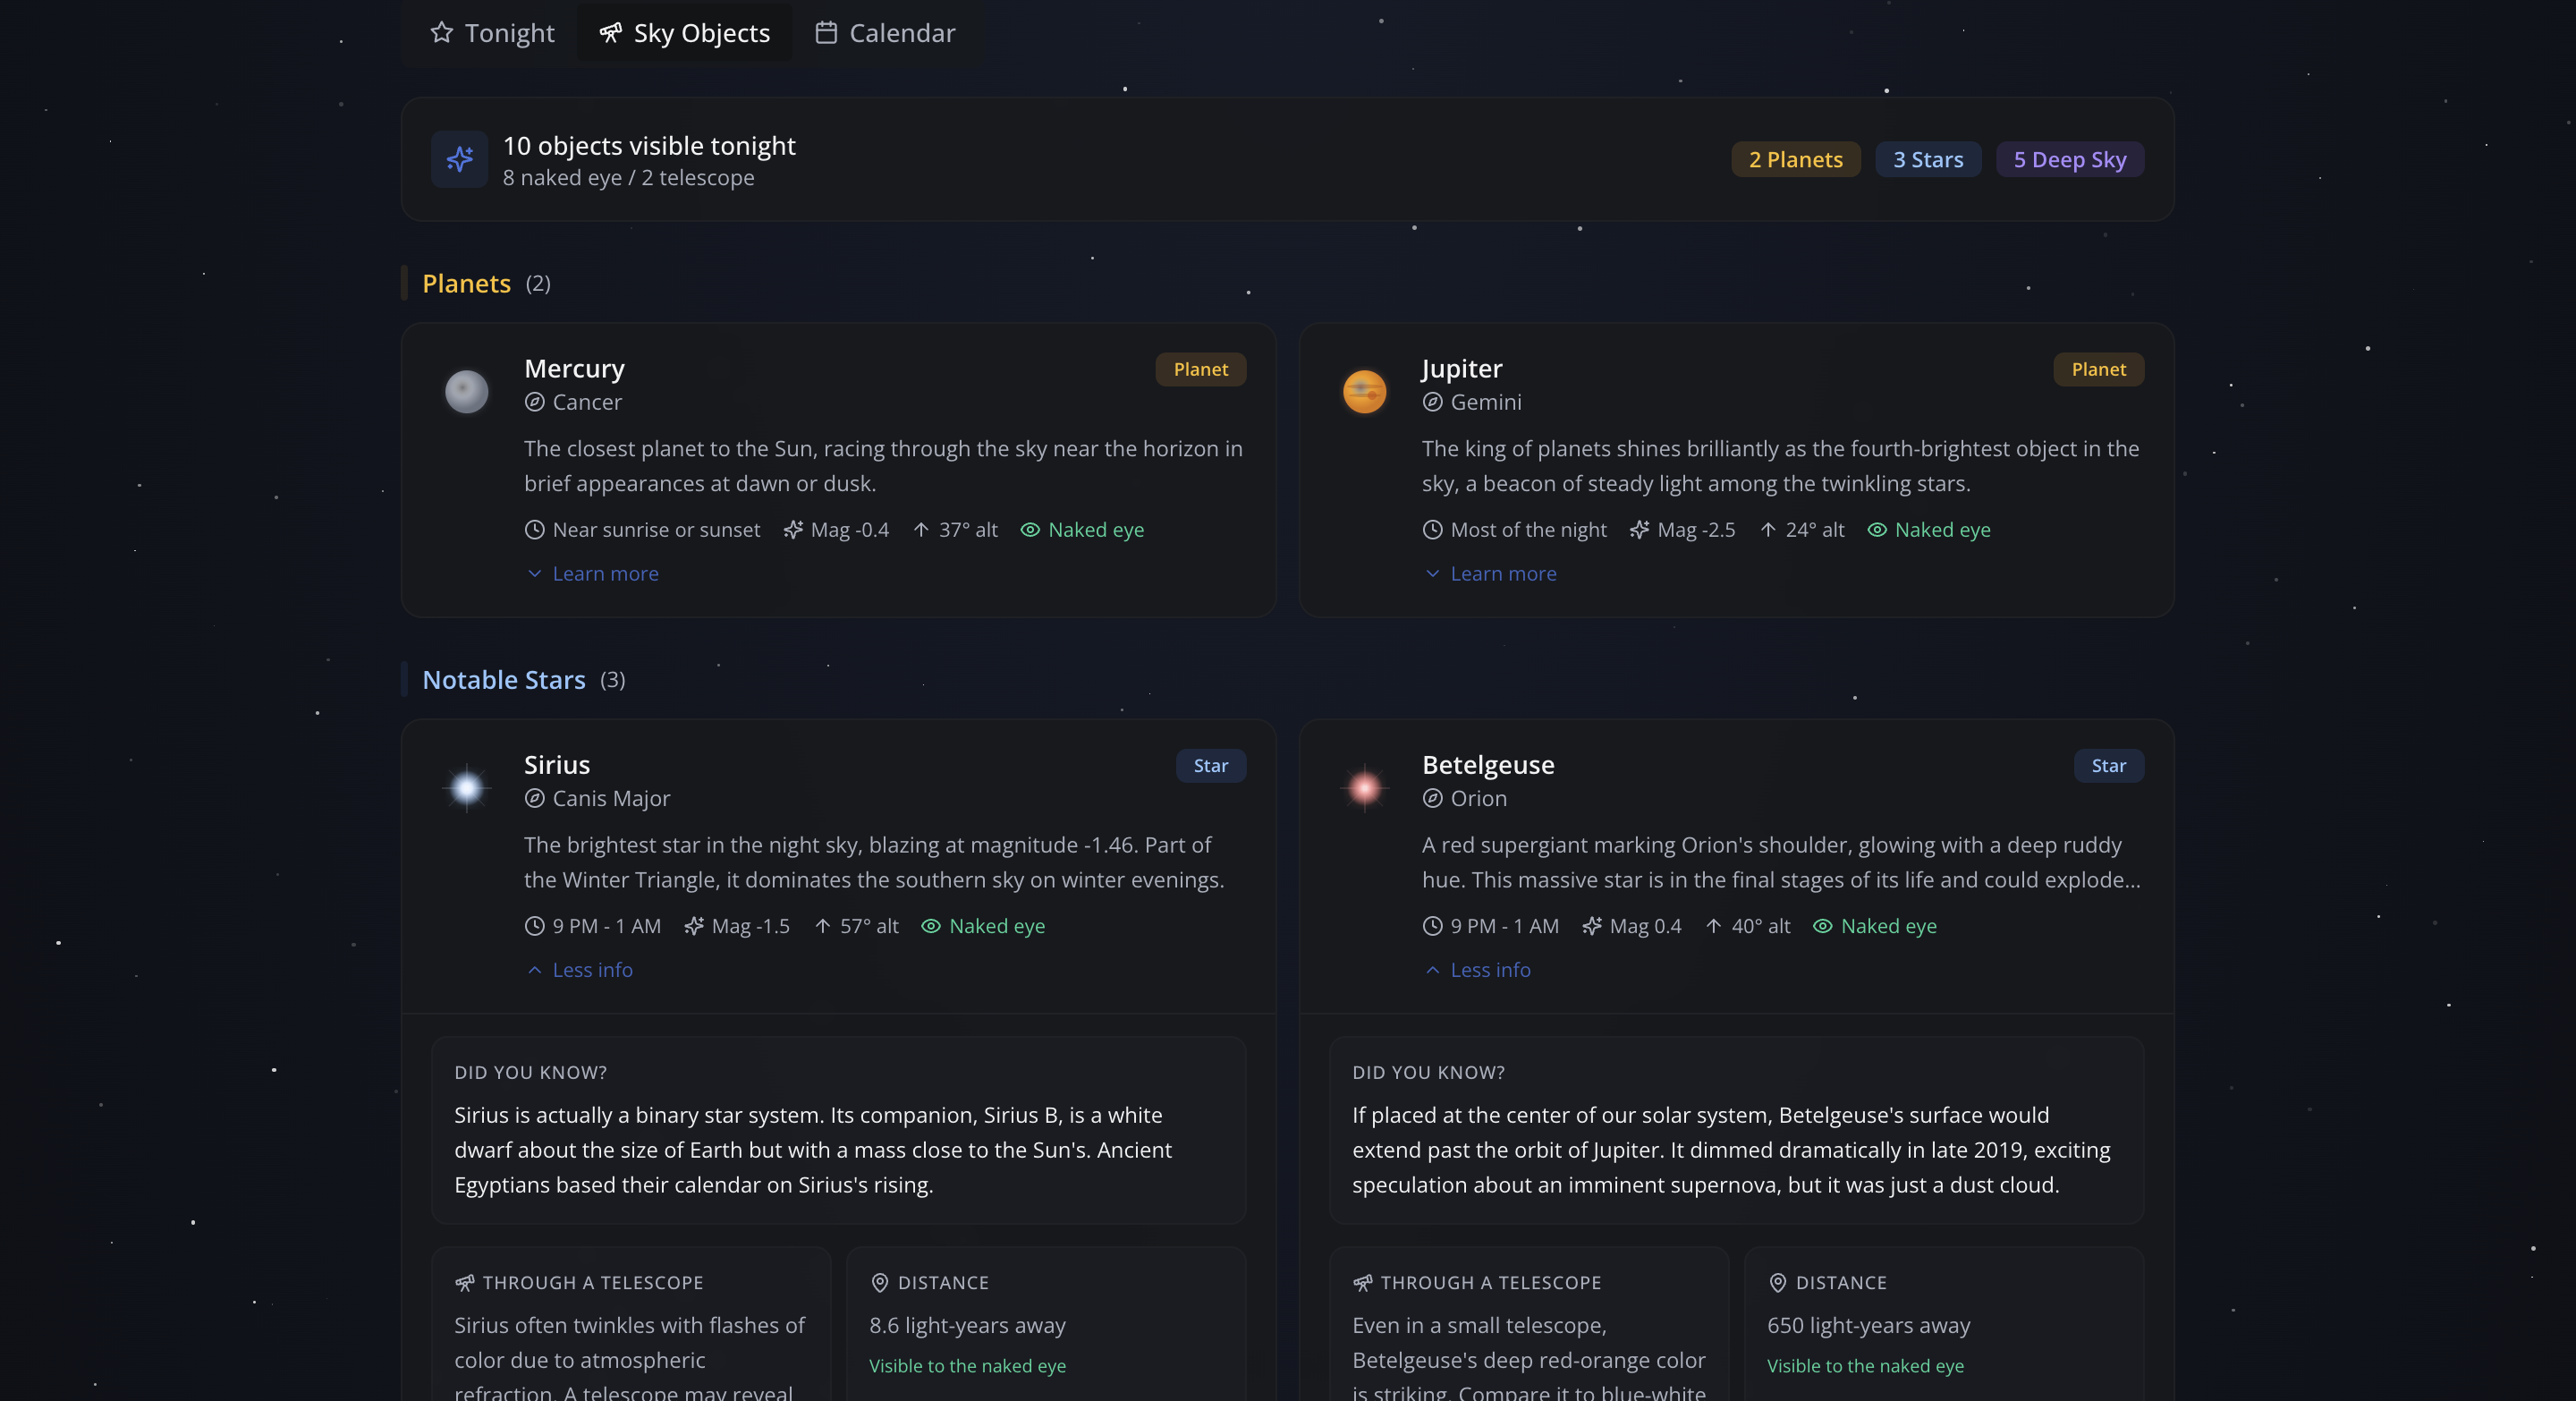Click the Mercury planet icon
2576x1401 pixels.
466,391
